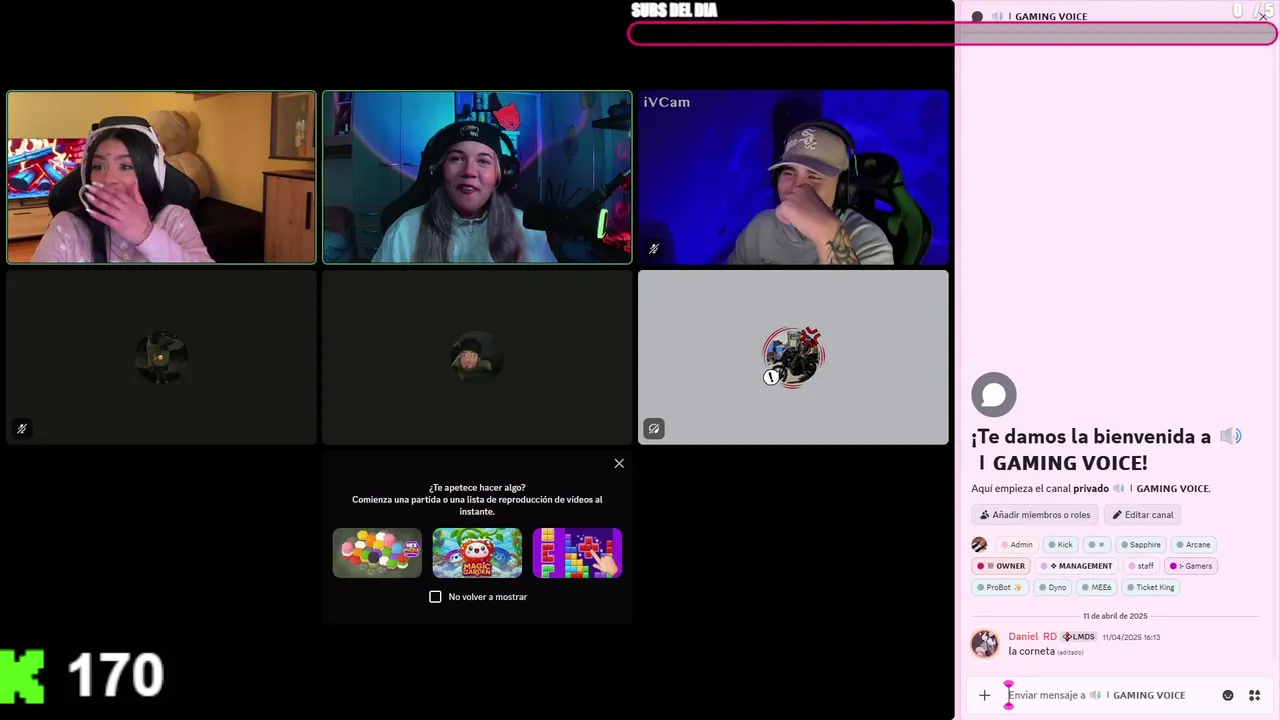Select the Admin role chip
This screenshot has height=720, width=1280.
[x=1016, y=545]
